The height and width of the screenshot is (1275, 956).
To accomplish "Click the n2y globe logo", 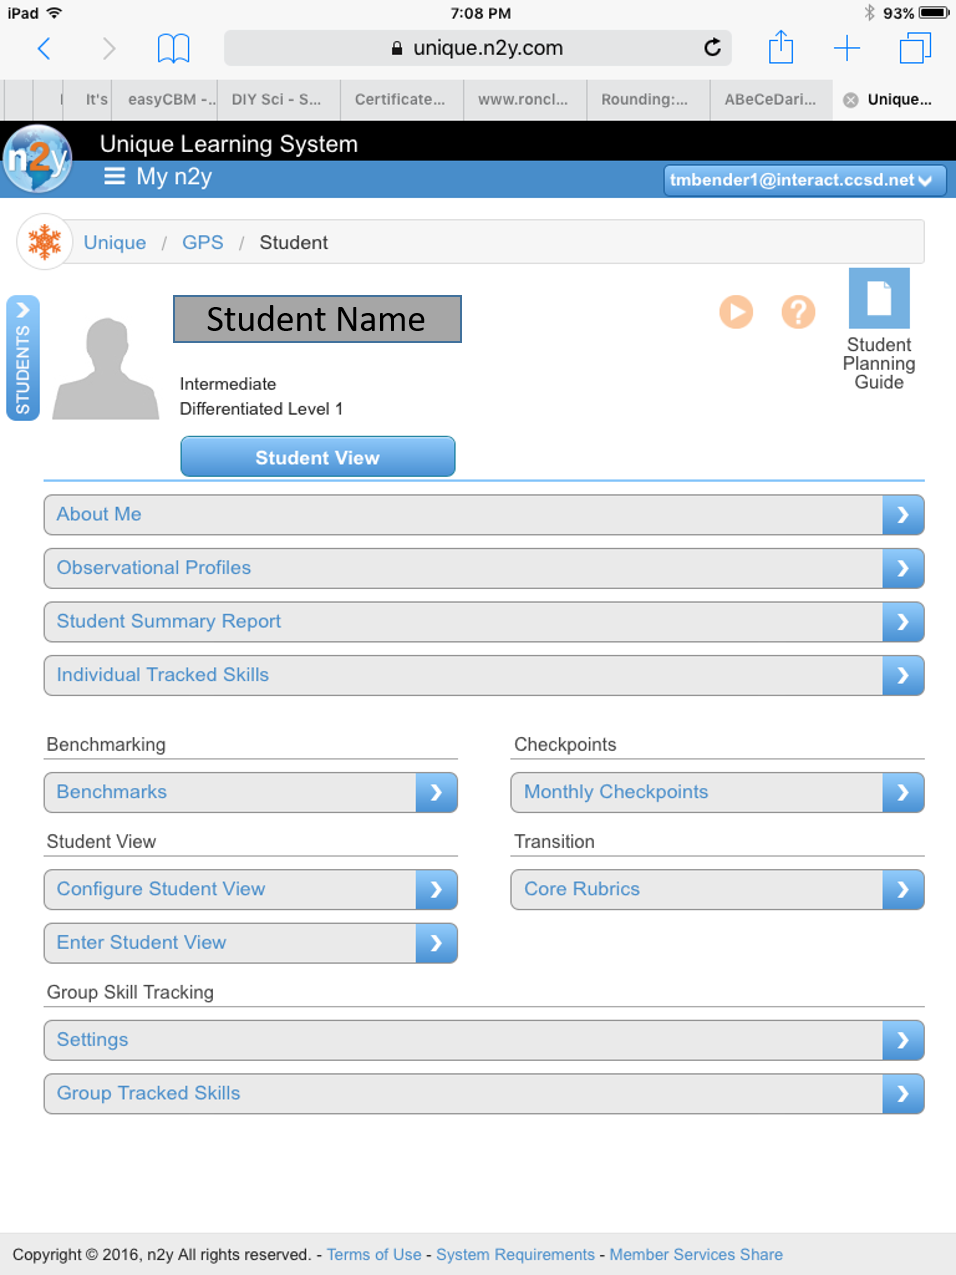I will [38, 160].
